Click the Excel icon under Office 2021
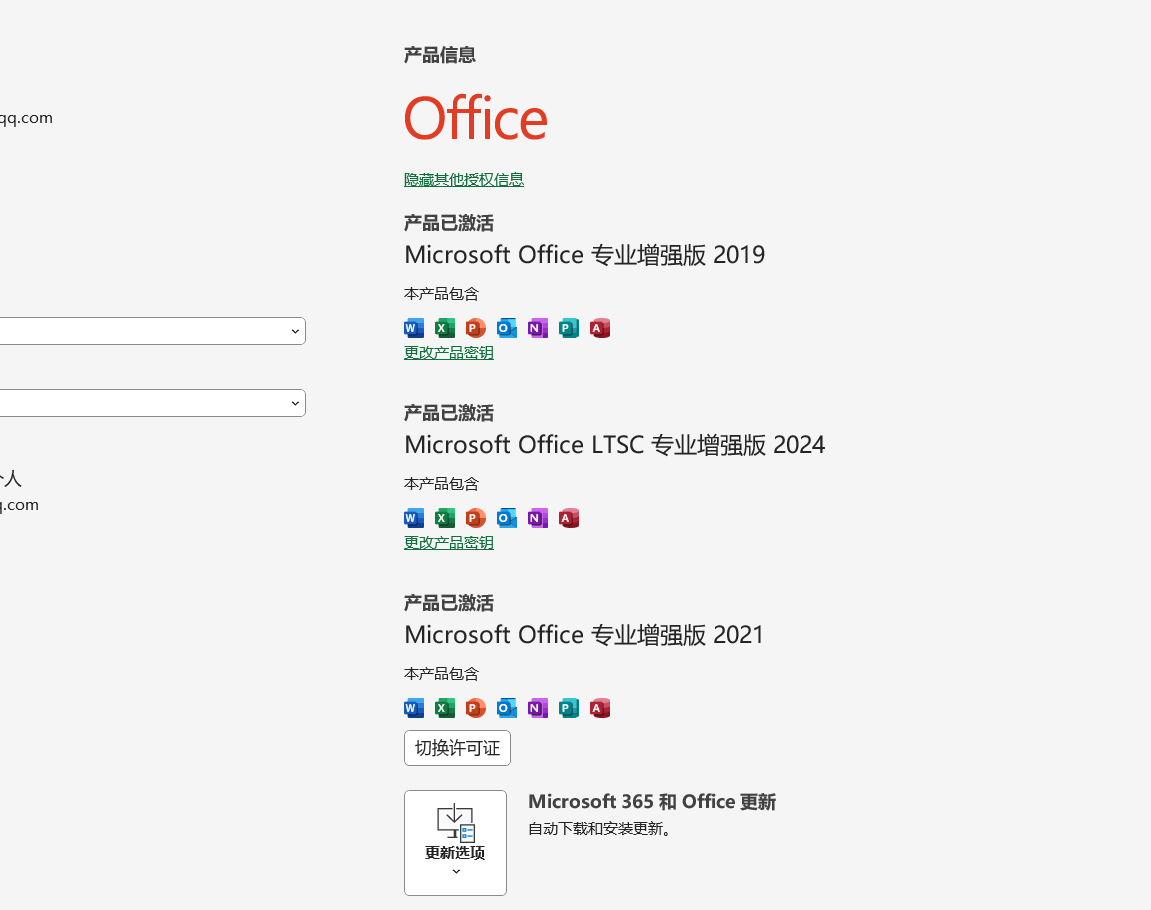The width and height of the screenshot is (1151, 910). click(445, 708)
